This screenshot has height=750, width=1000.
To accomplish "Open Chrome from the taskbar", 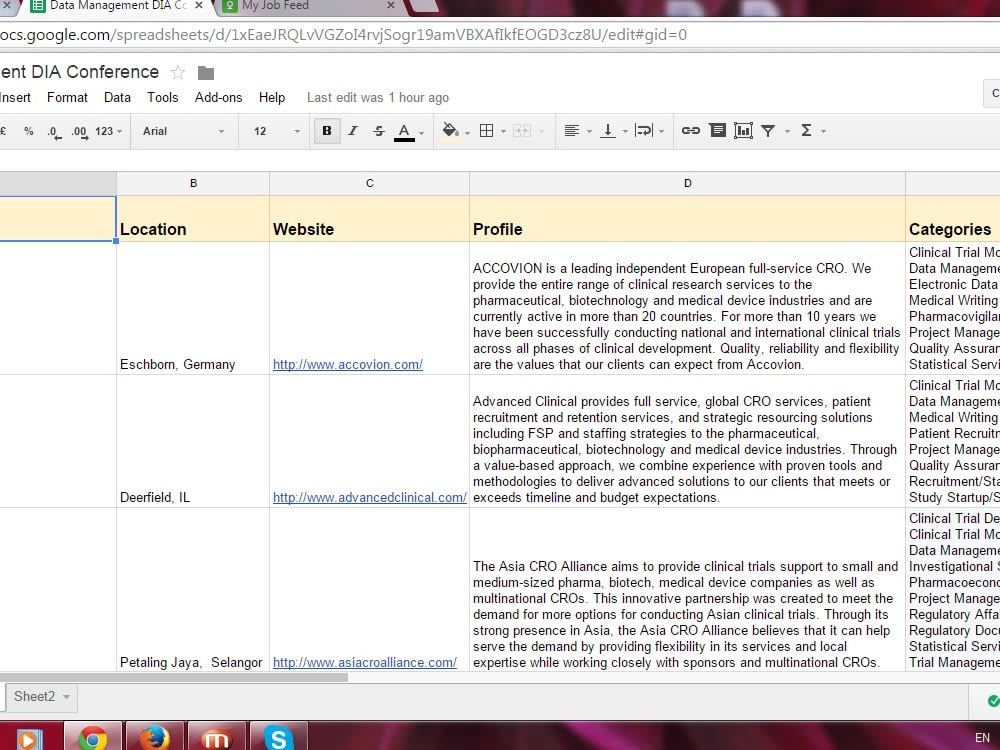I will [x=93, y=736].
